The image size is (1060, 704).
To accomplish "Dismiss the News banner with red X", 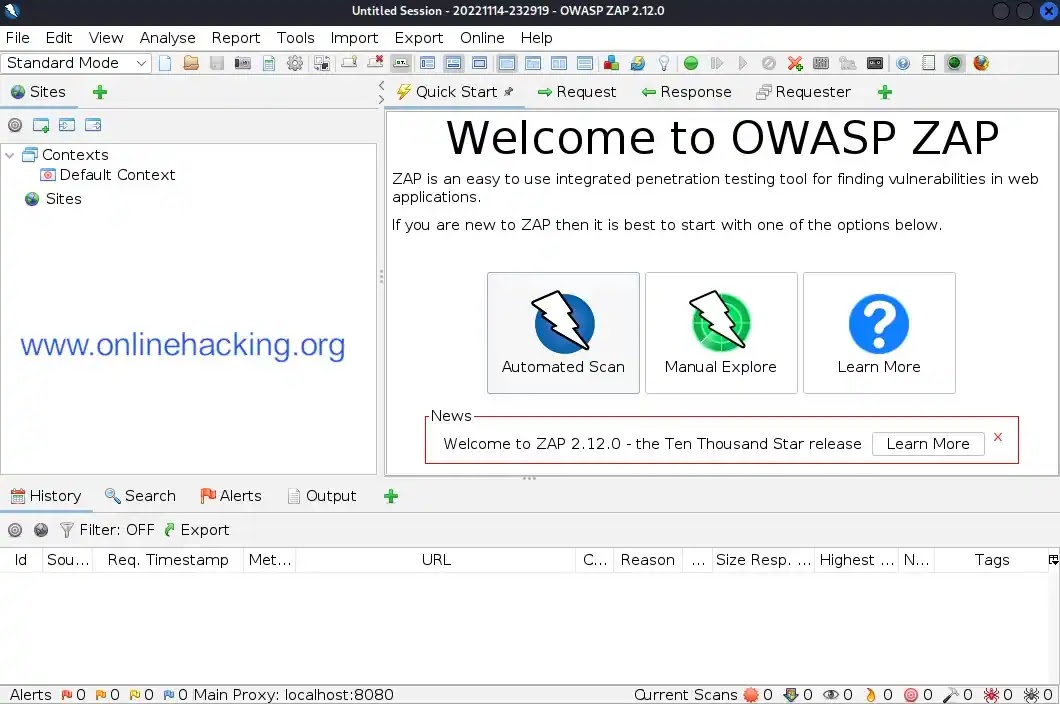I will (998, 437).
